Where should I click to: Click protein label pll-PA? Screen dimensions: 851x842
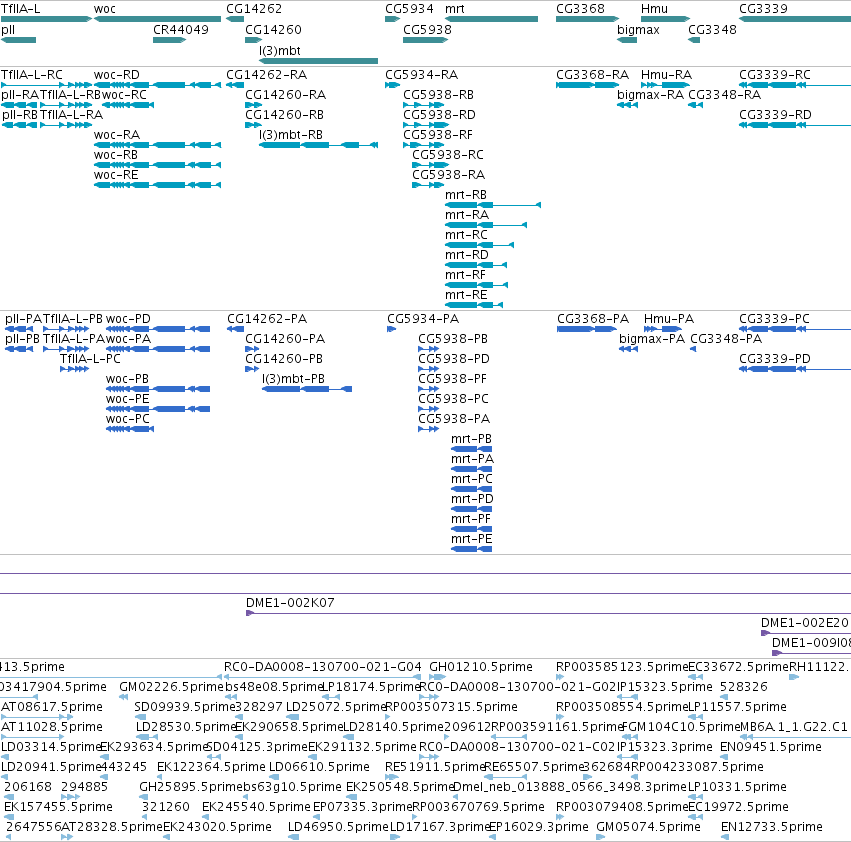23,319
